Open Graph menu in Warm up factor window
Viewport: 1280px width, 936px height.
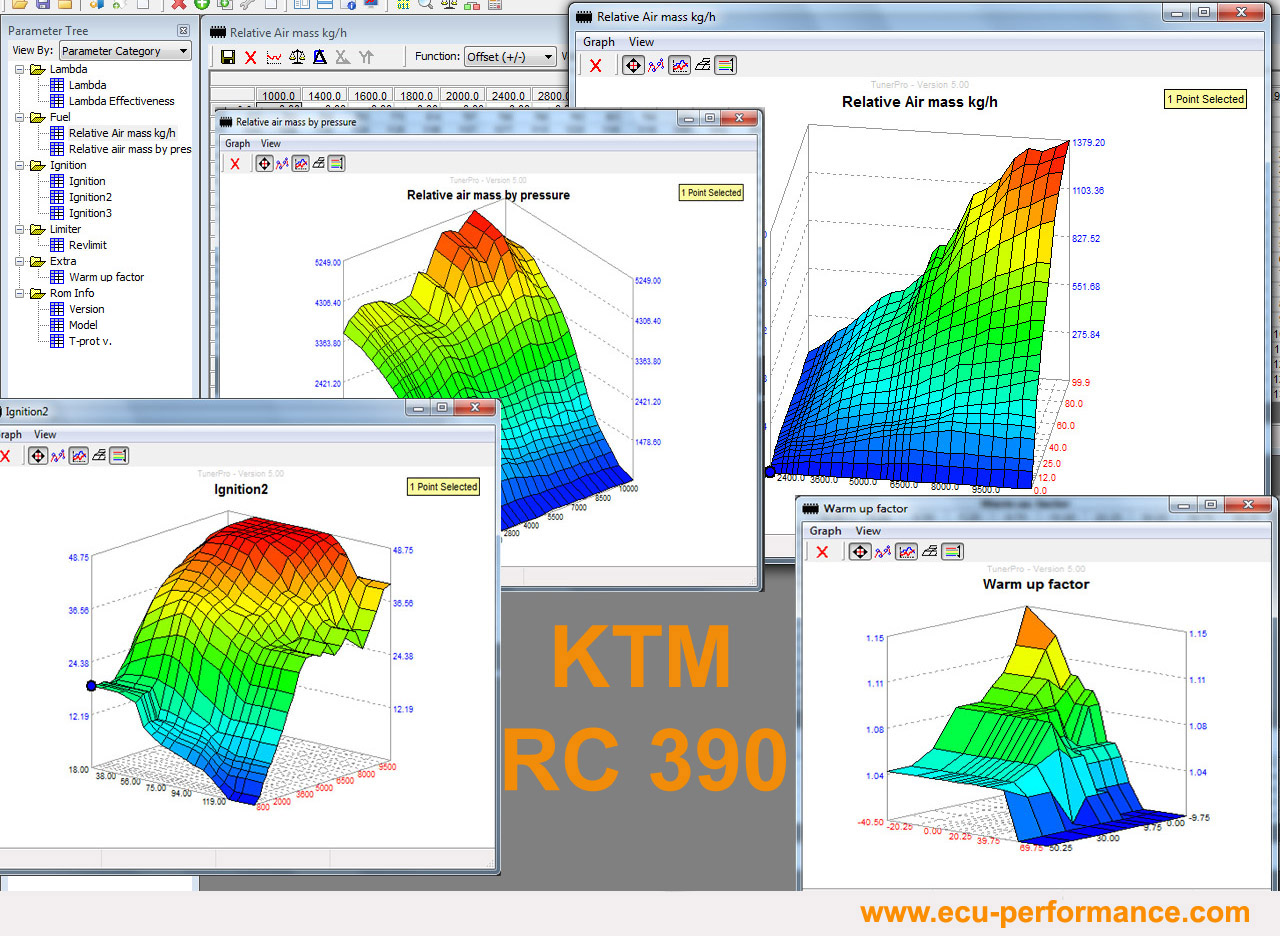pos(825,531)
